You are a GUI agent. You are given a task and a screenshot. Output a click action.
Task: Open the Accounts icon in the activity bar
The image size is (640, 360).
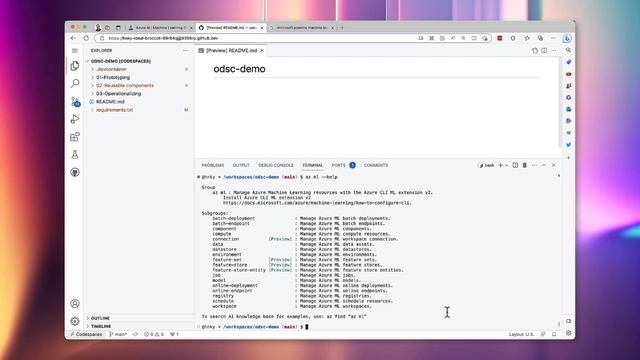(x=75, y=304)
